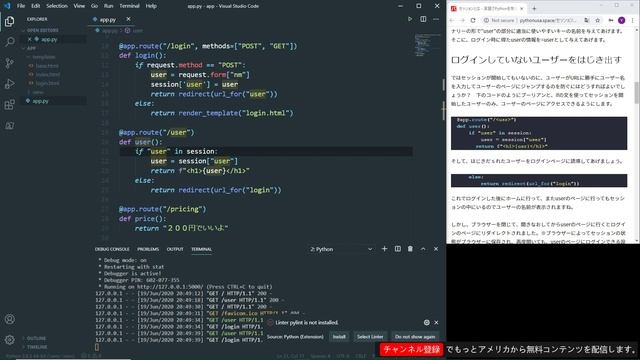The width and height of the screenshot is (640, 360).
Task: Open the Search view in activity bar
Action: pos(9,42)
